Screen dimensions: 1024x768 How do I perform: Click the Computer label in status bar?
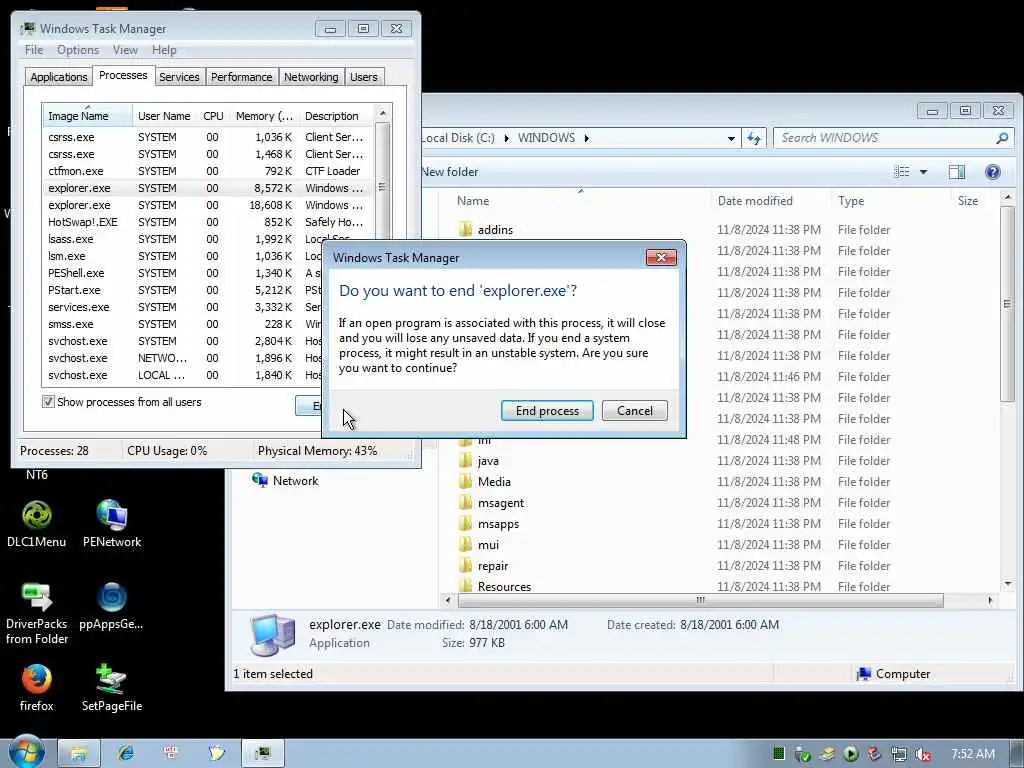coord(903,673)
